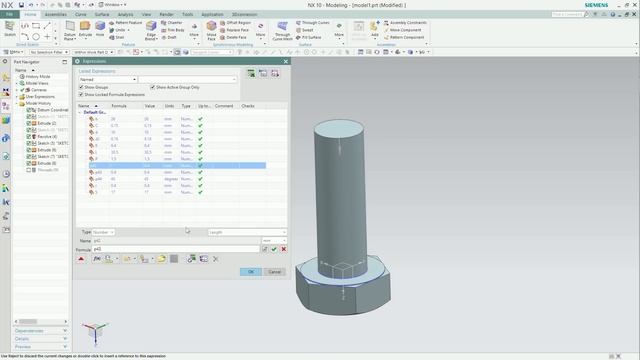640x360 pixels.
Task: Collapse the Default Group row
Action: [x=80, y=112]
